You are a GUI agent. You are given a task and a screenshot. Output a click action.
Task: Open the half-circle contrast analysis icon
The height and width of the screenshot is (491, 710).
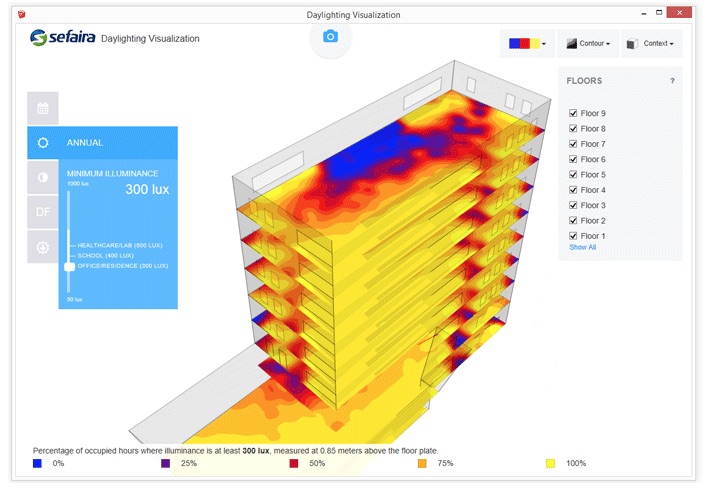point(43,177)
